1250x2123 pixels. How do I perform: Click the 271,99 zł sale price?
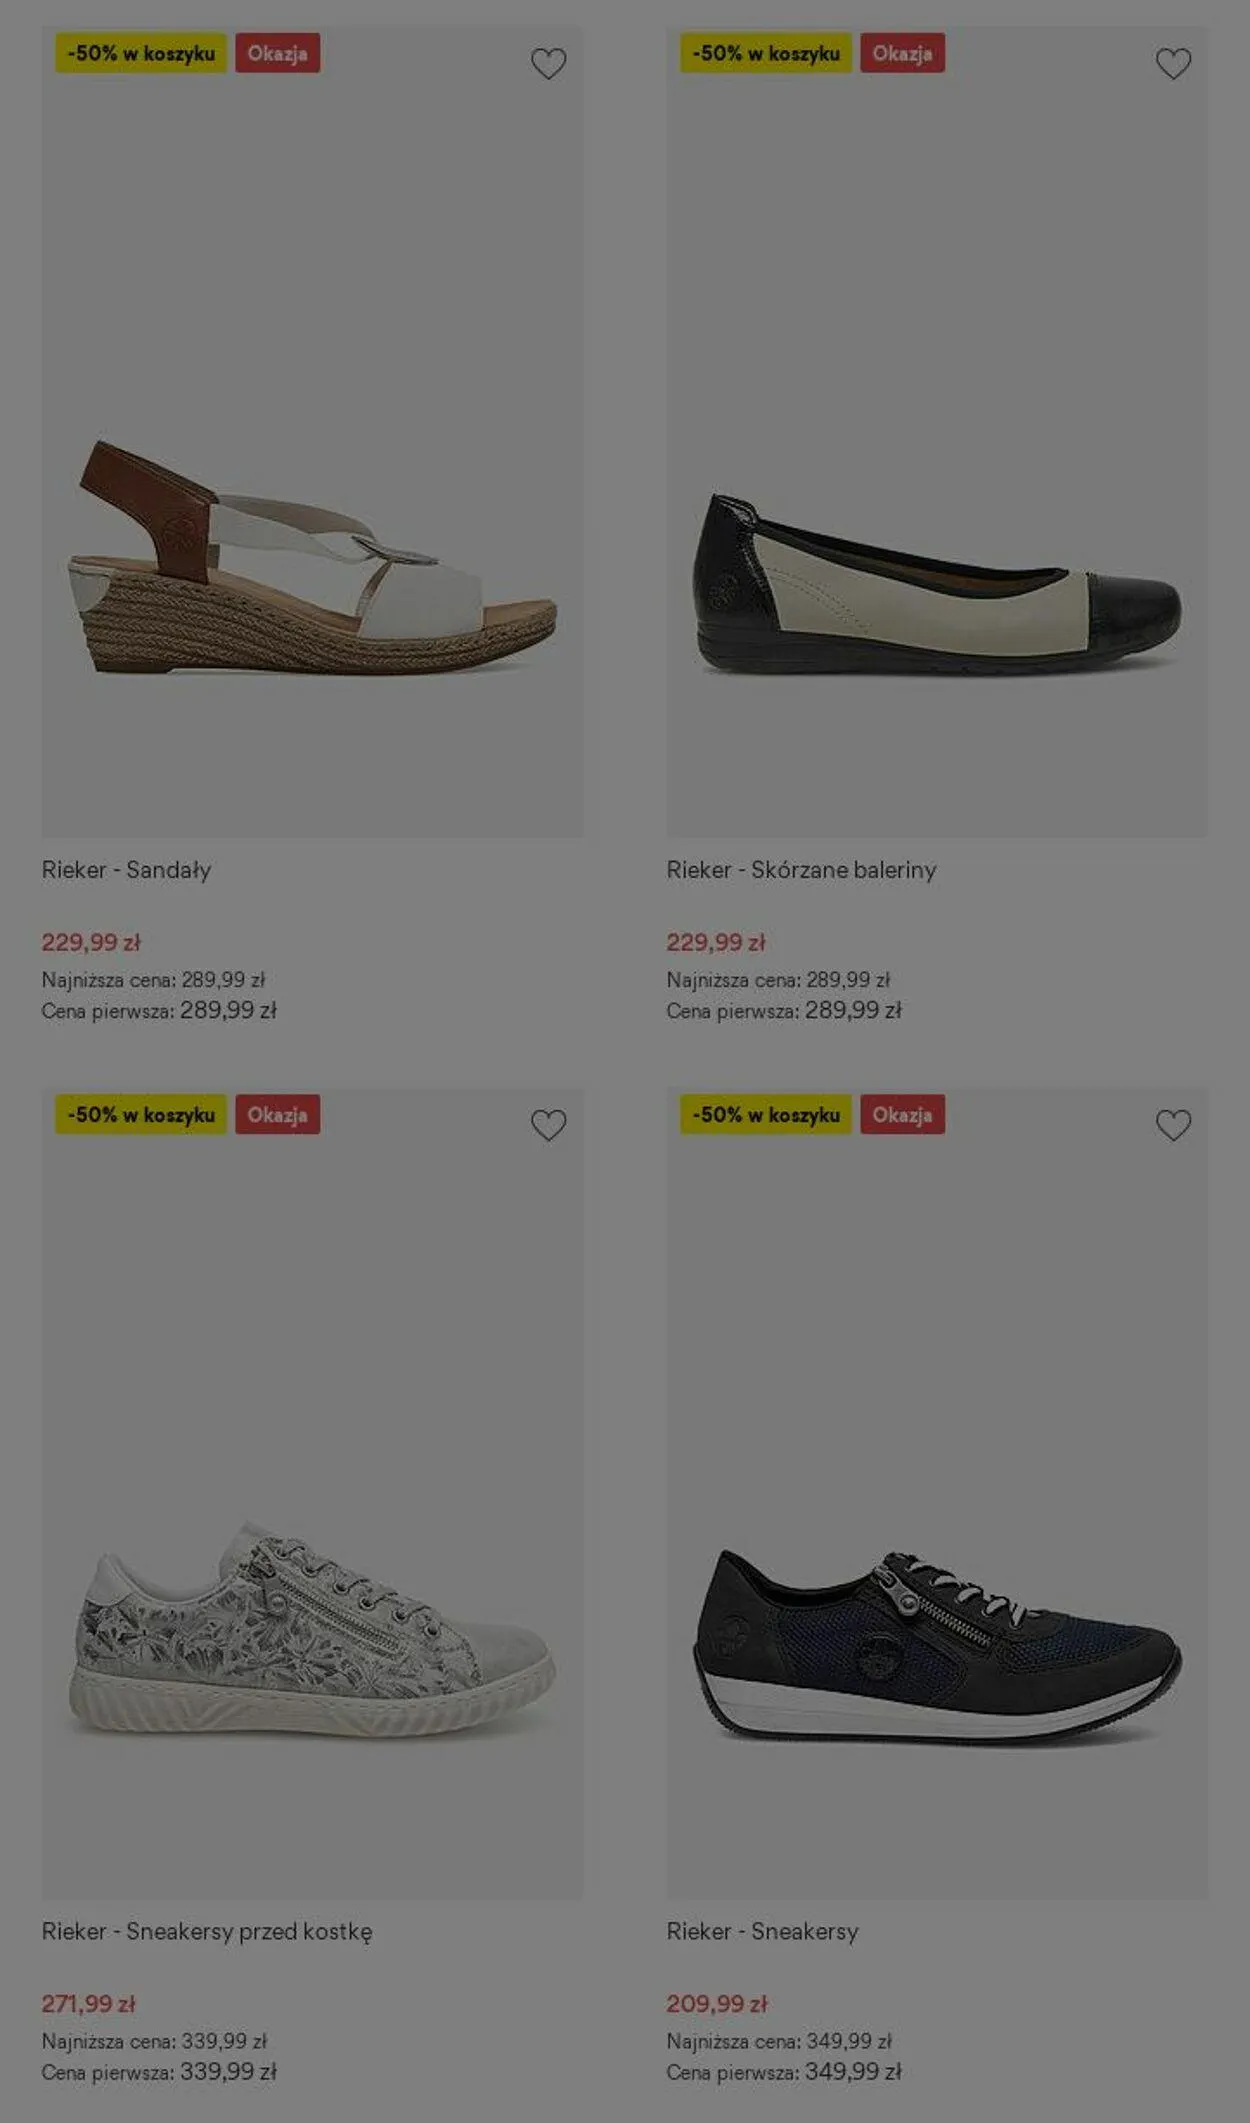tap(88, 2003)
